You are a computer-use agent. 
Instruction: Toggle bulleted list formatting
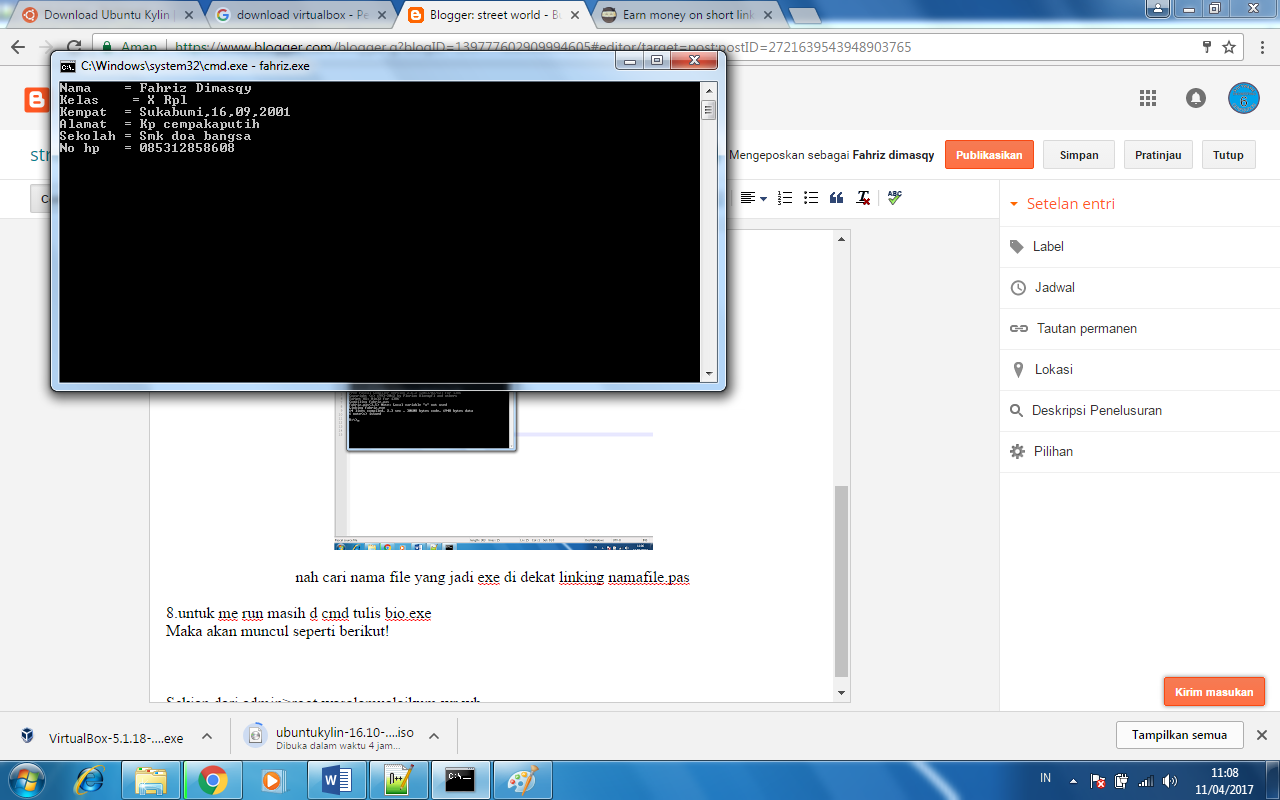click(810, 198)
